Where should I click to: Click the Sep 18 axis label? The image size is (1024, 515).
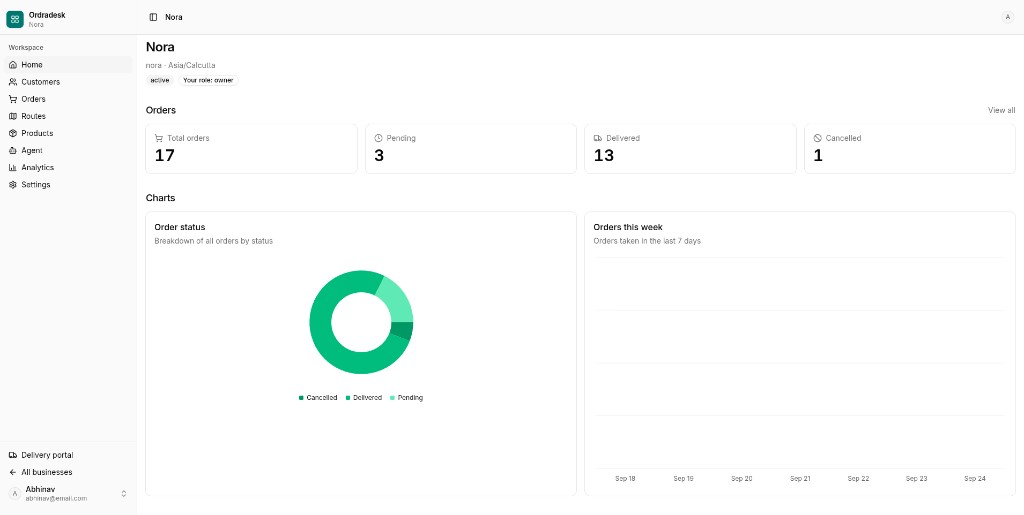pos(625,478)
